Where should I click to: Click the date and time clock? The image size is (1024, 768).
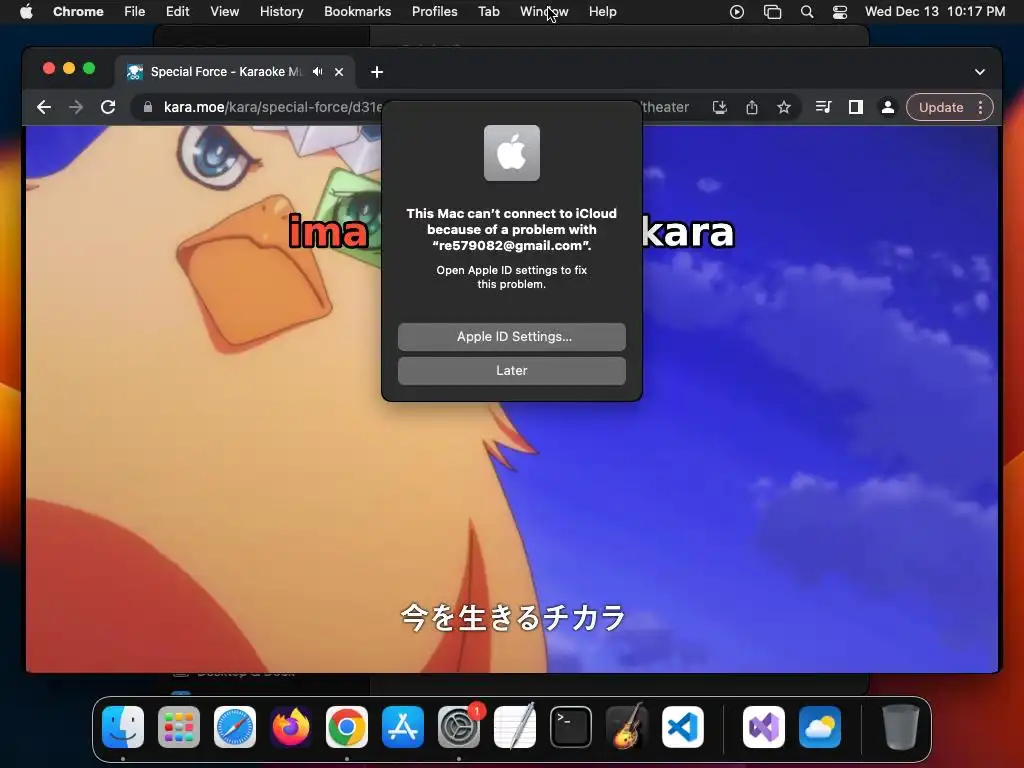tap(935, 12)
